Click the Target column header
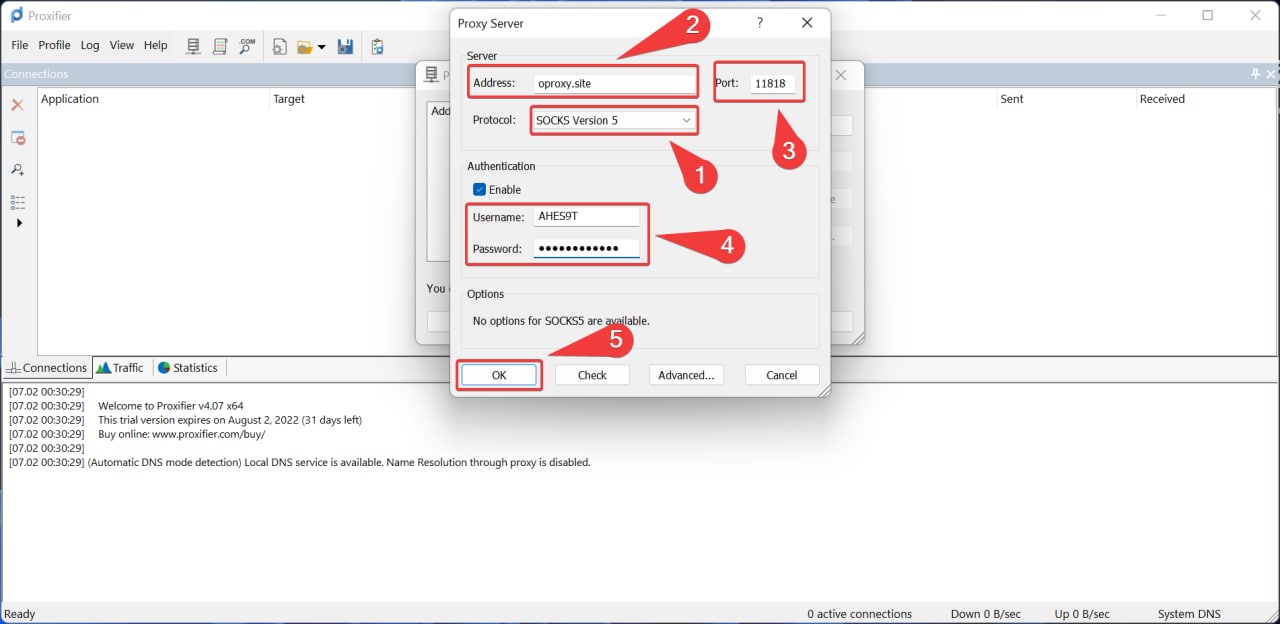Image resolution: width=1280 pixels, height=624 pixels. click(289, 99)
